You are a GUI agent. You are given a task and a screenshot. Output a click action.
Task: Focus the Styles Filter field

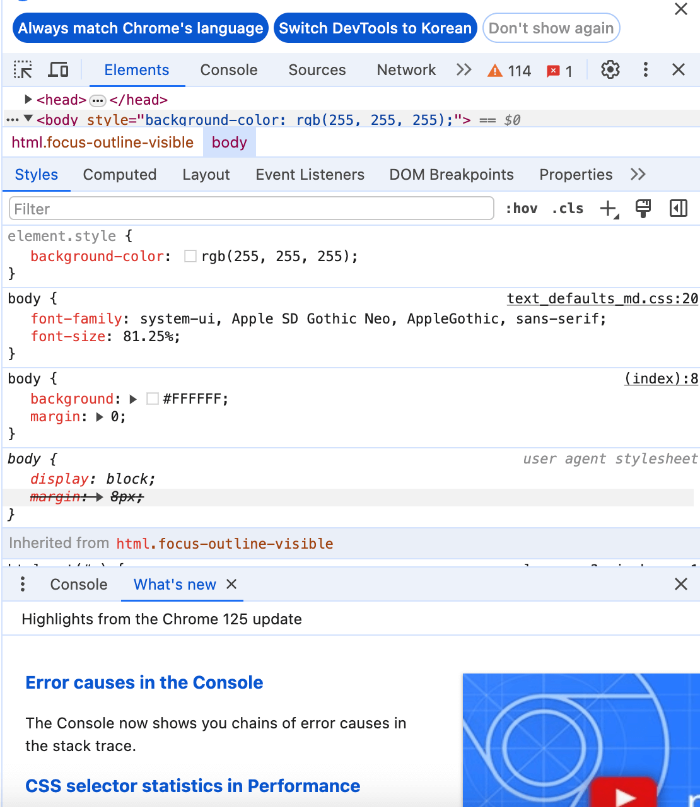tap(251, 208)
